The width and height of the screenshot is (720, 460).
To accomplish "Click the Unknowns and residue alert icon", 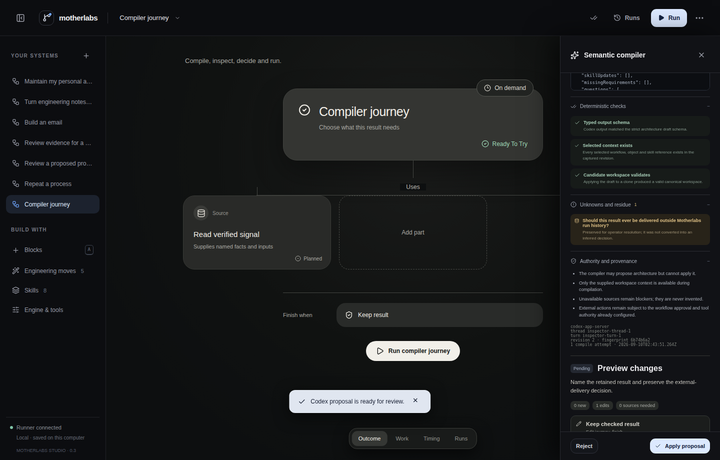I will (574, 205).
